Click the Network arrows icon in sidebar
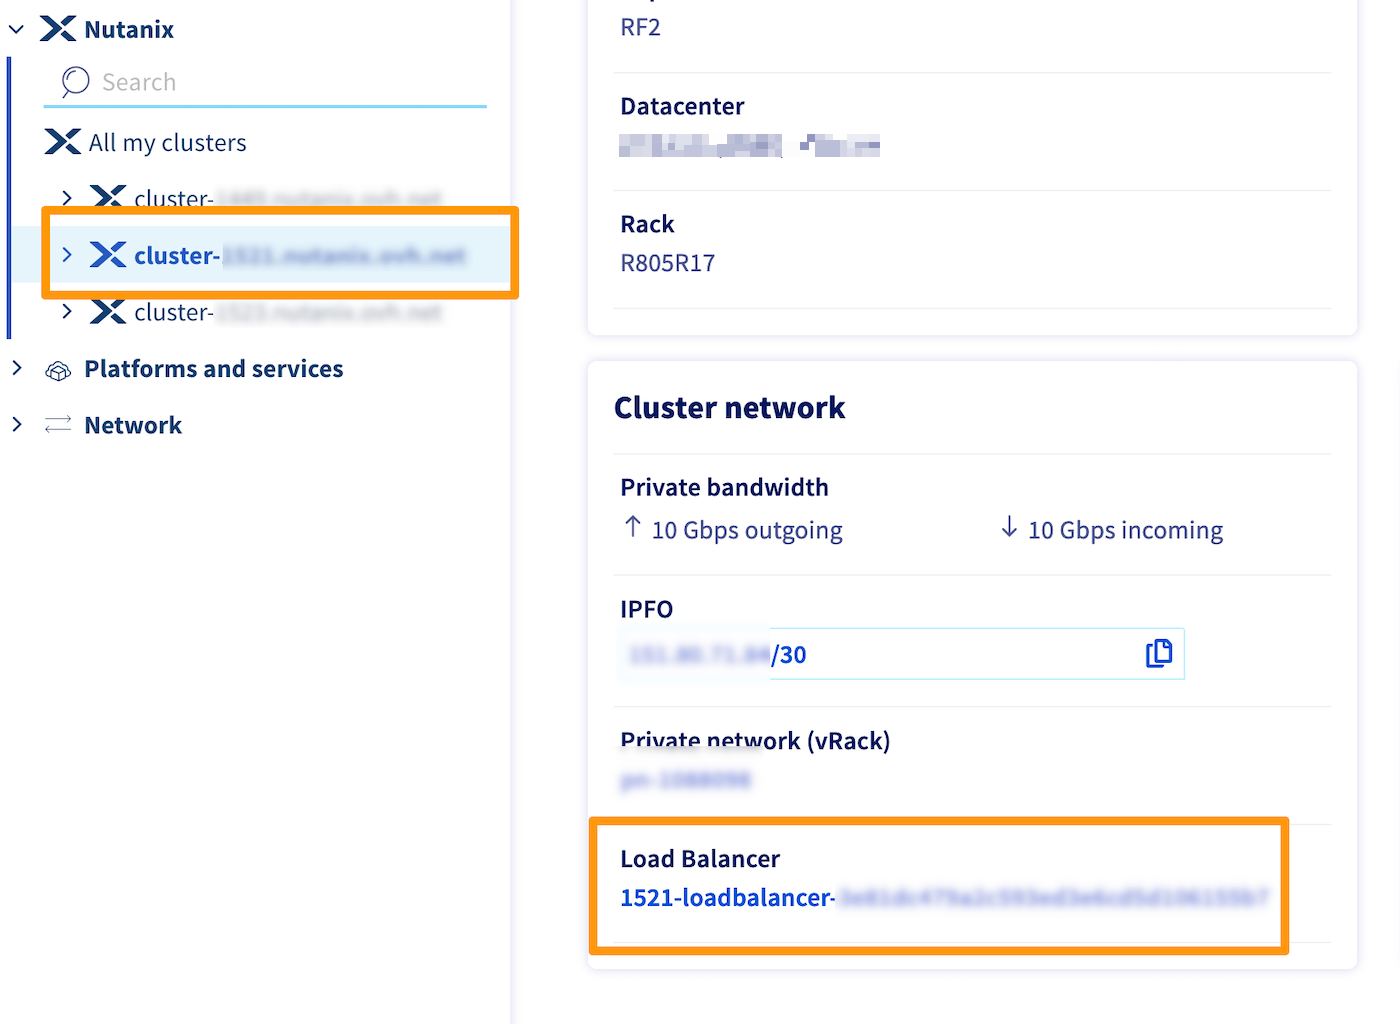Screen dimensions: 1400x1024 (57, 424)
